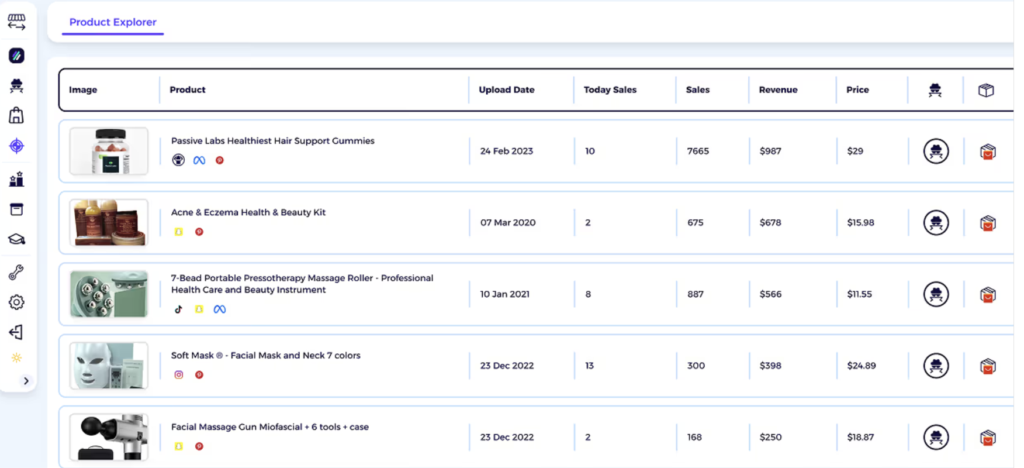The image size is (1024, 468).
Task: Click the Meta icon under the Massage Roller
Action: click(220, 309)
